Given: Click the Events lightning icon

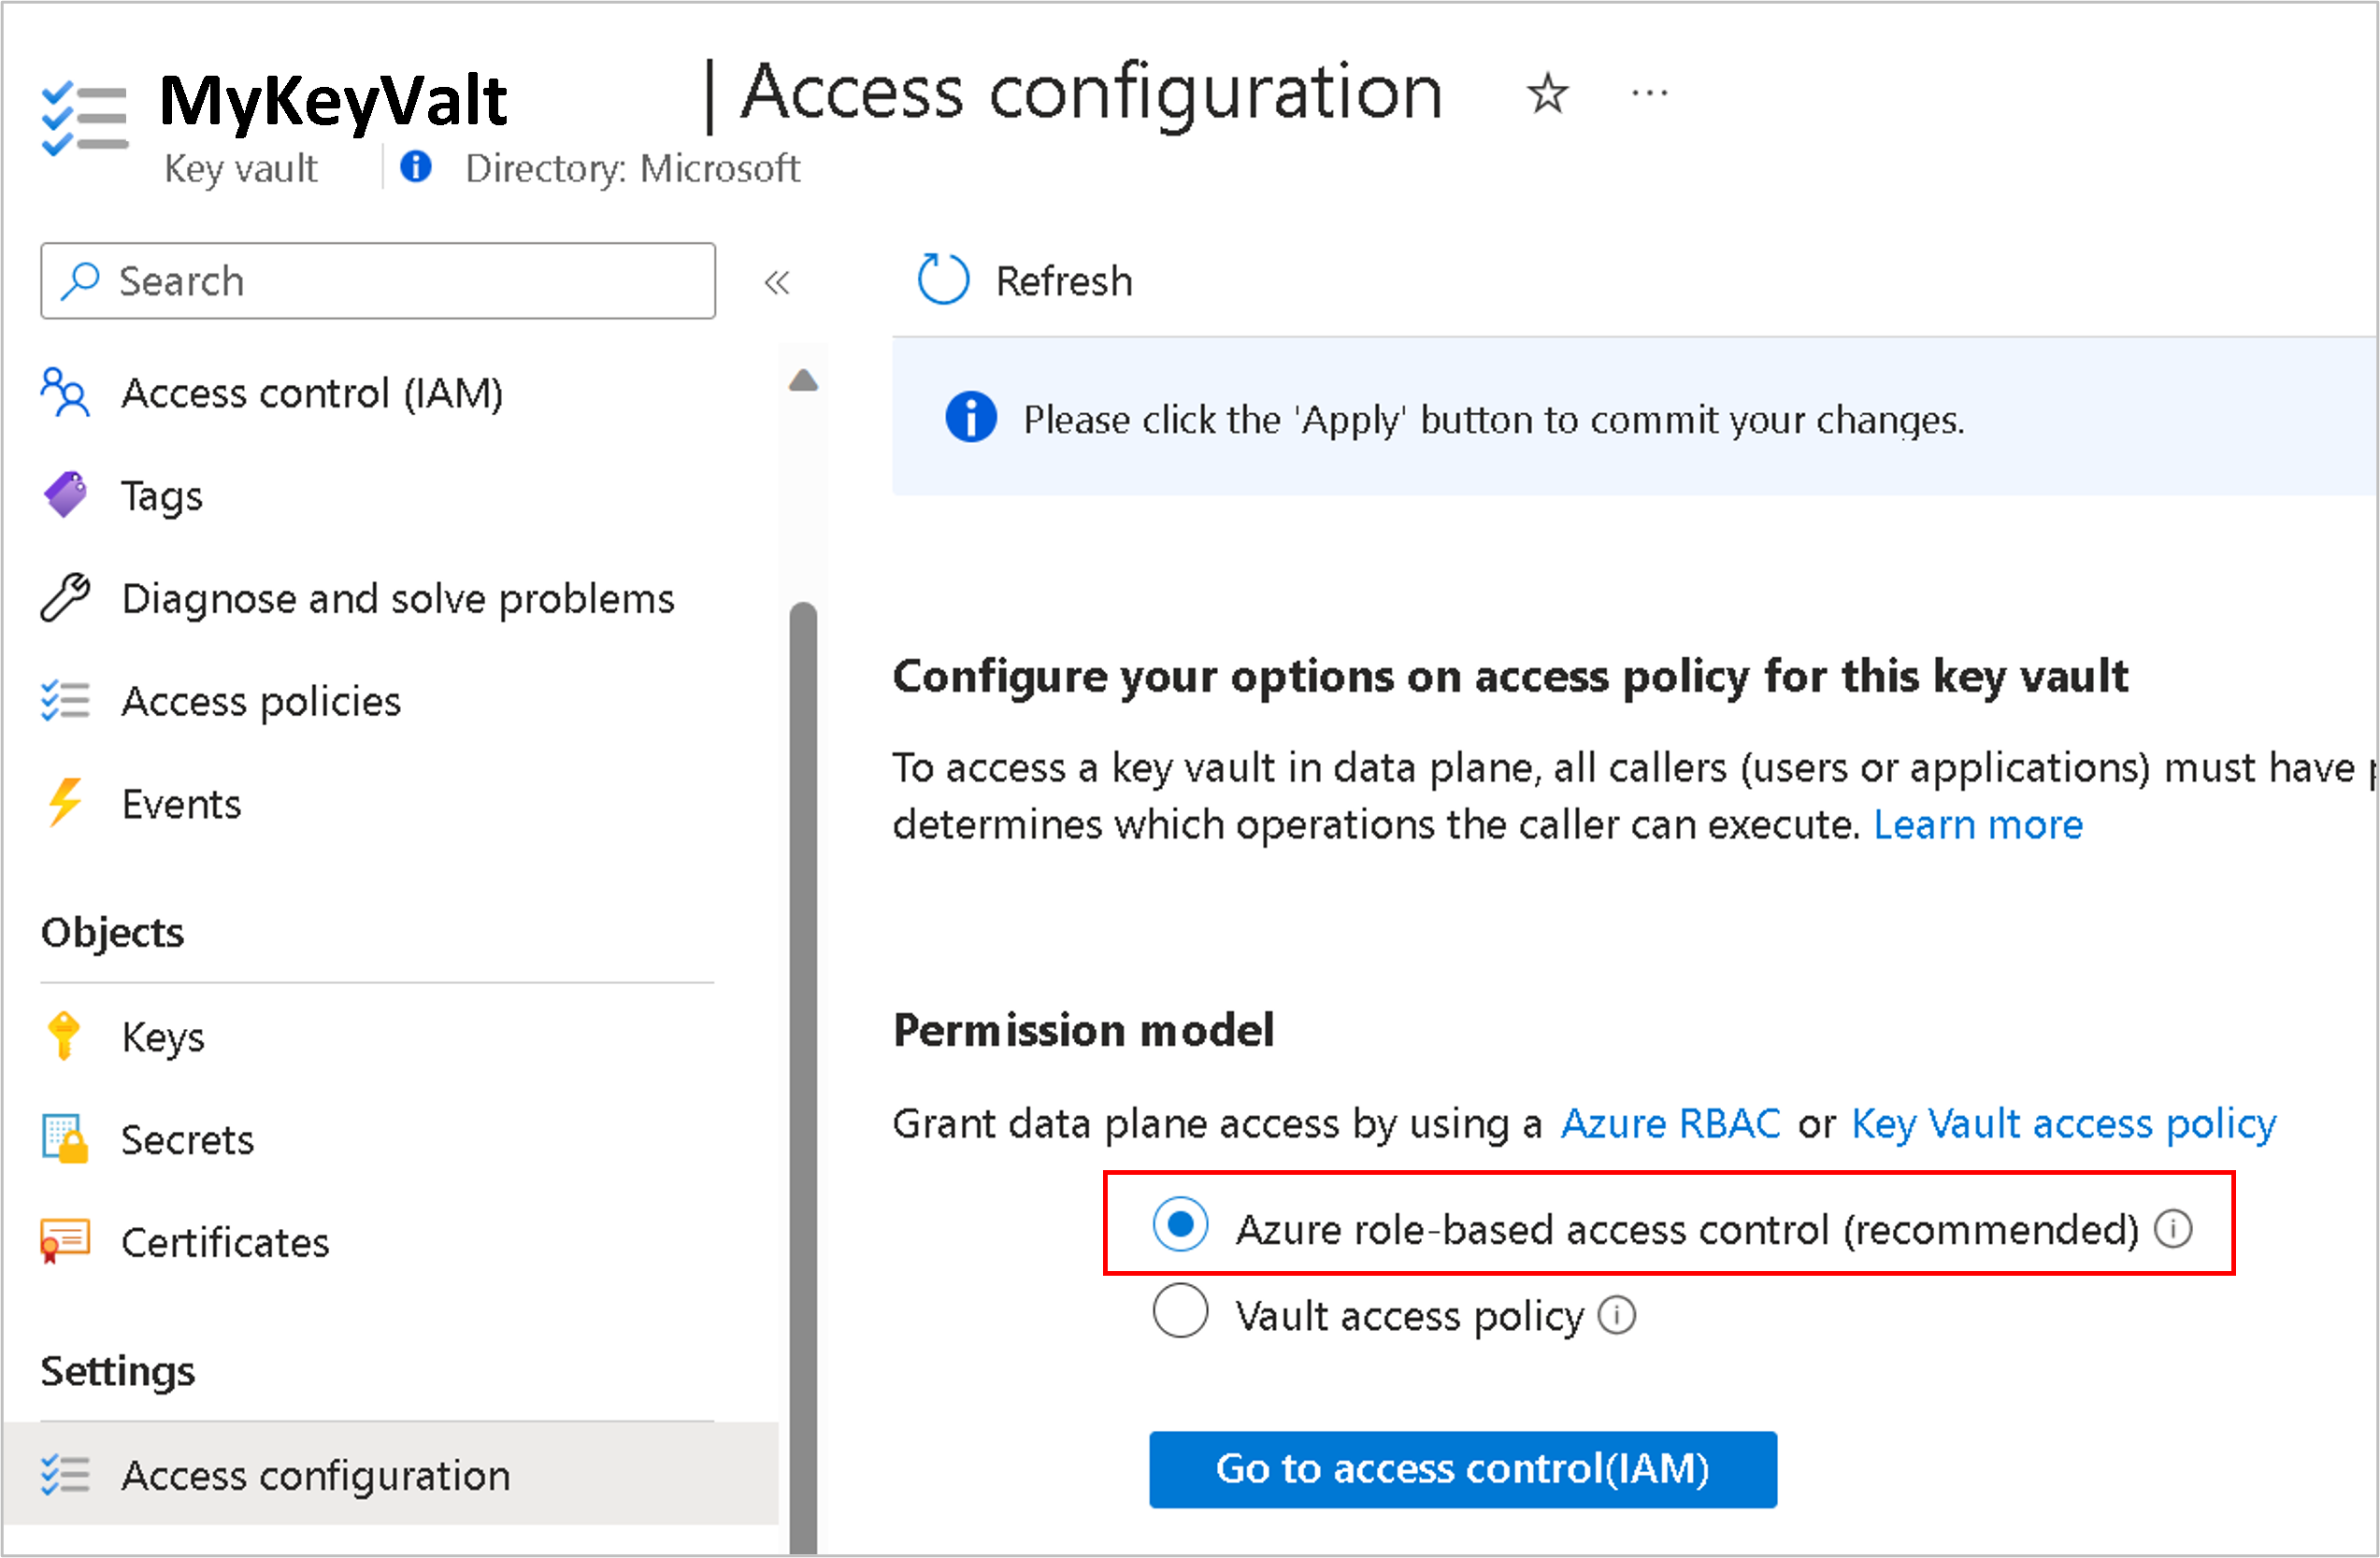Looking at the screenshot, I should [65, 803].
